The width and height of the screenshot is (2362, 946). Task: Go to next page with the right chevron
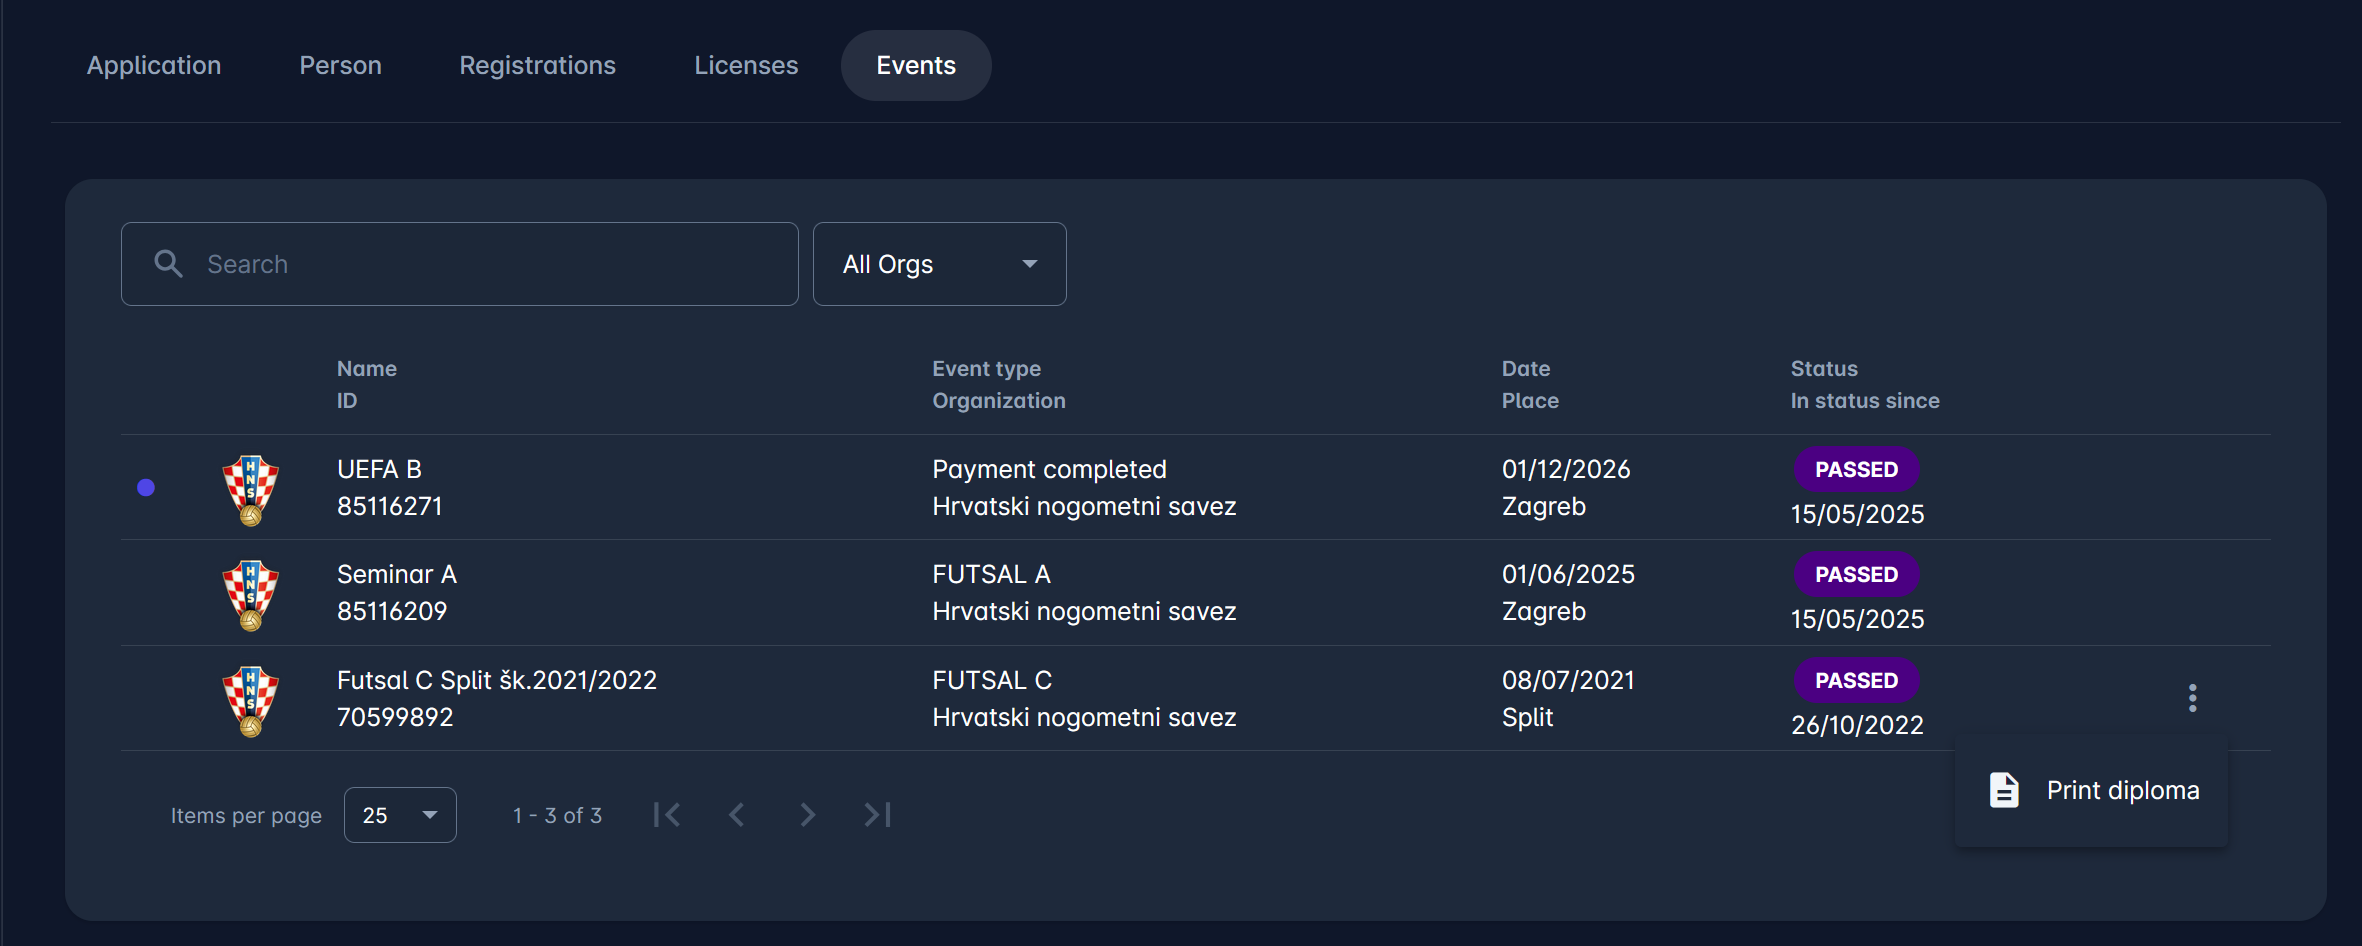click(x=807, y=814)
